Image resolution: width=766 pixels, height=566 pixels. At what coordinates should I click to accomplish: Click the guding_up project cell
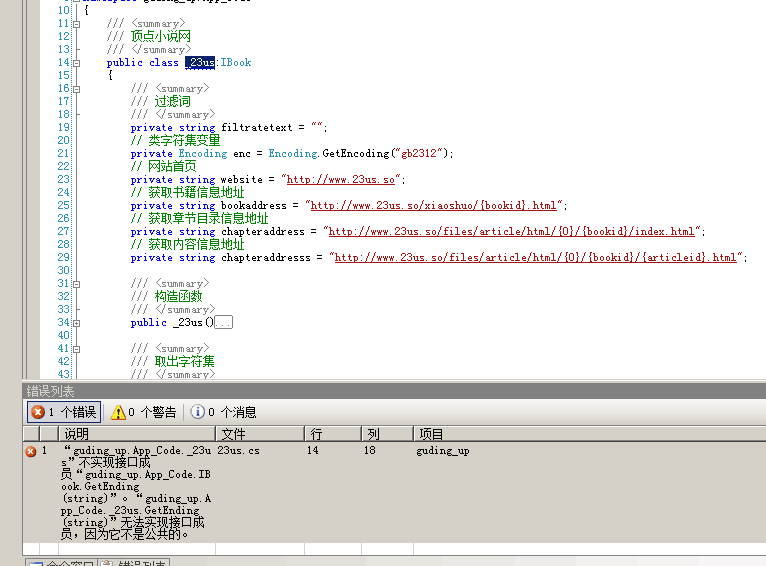(x=443, y=451)
